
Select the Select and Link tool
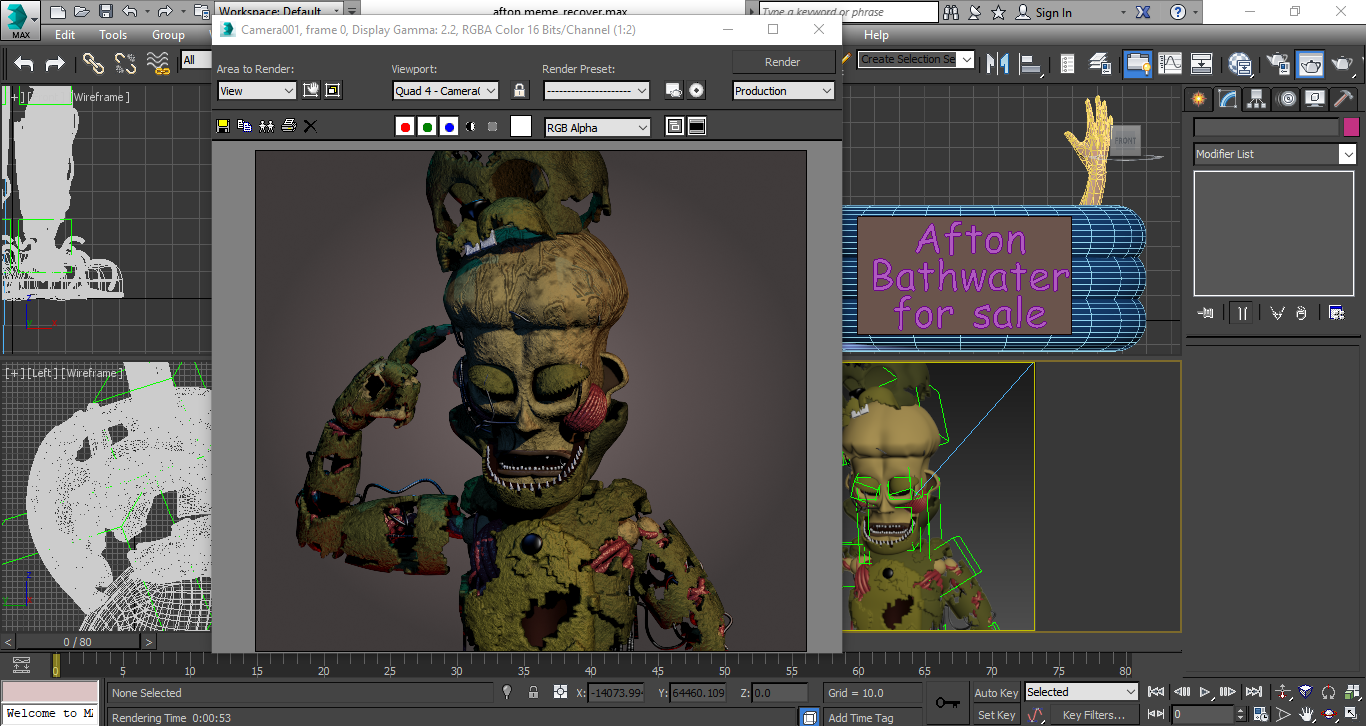click(93, 64)
